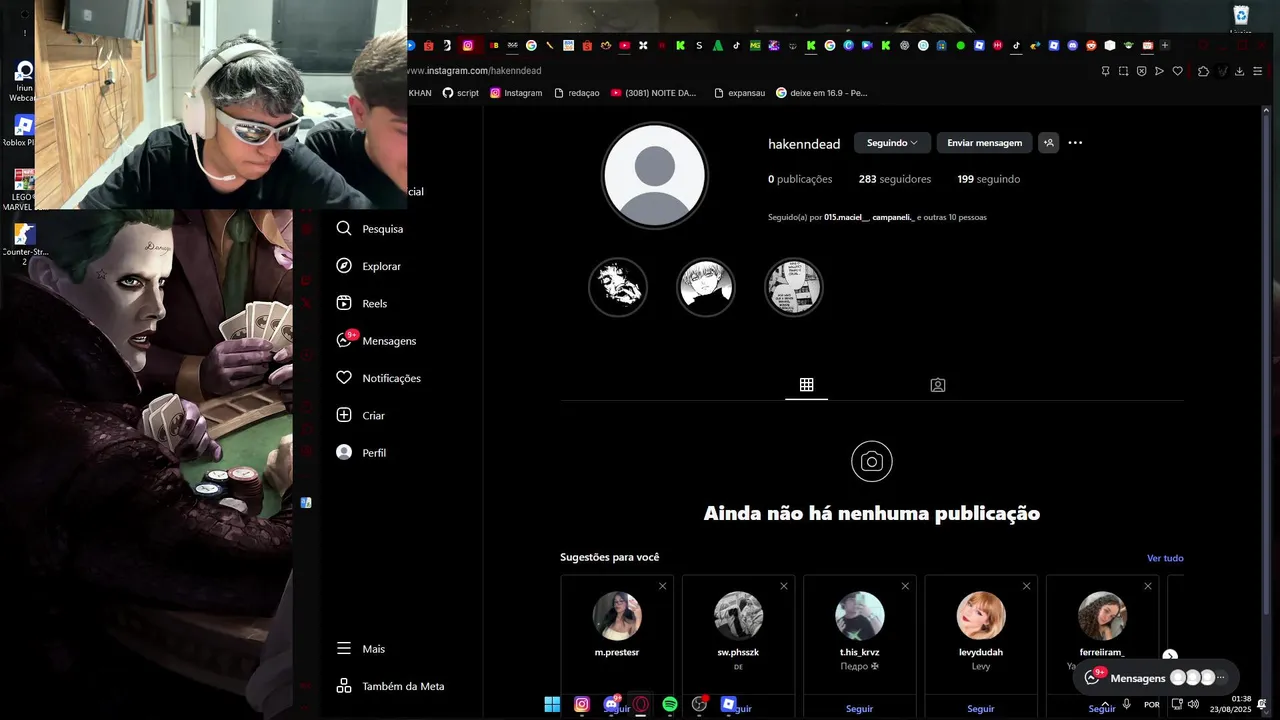Image resolution: width=1280 pixels, height=720 pixels.
Task: Dismiss m.prestesr suggestion card
Action: [x=662, y=586]
